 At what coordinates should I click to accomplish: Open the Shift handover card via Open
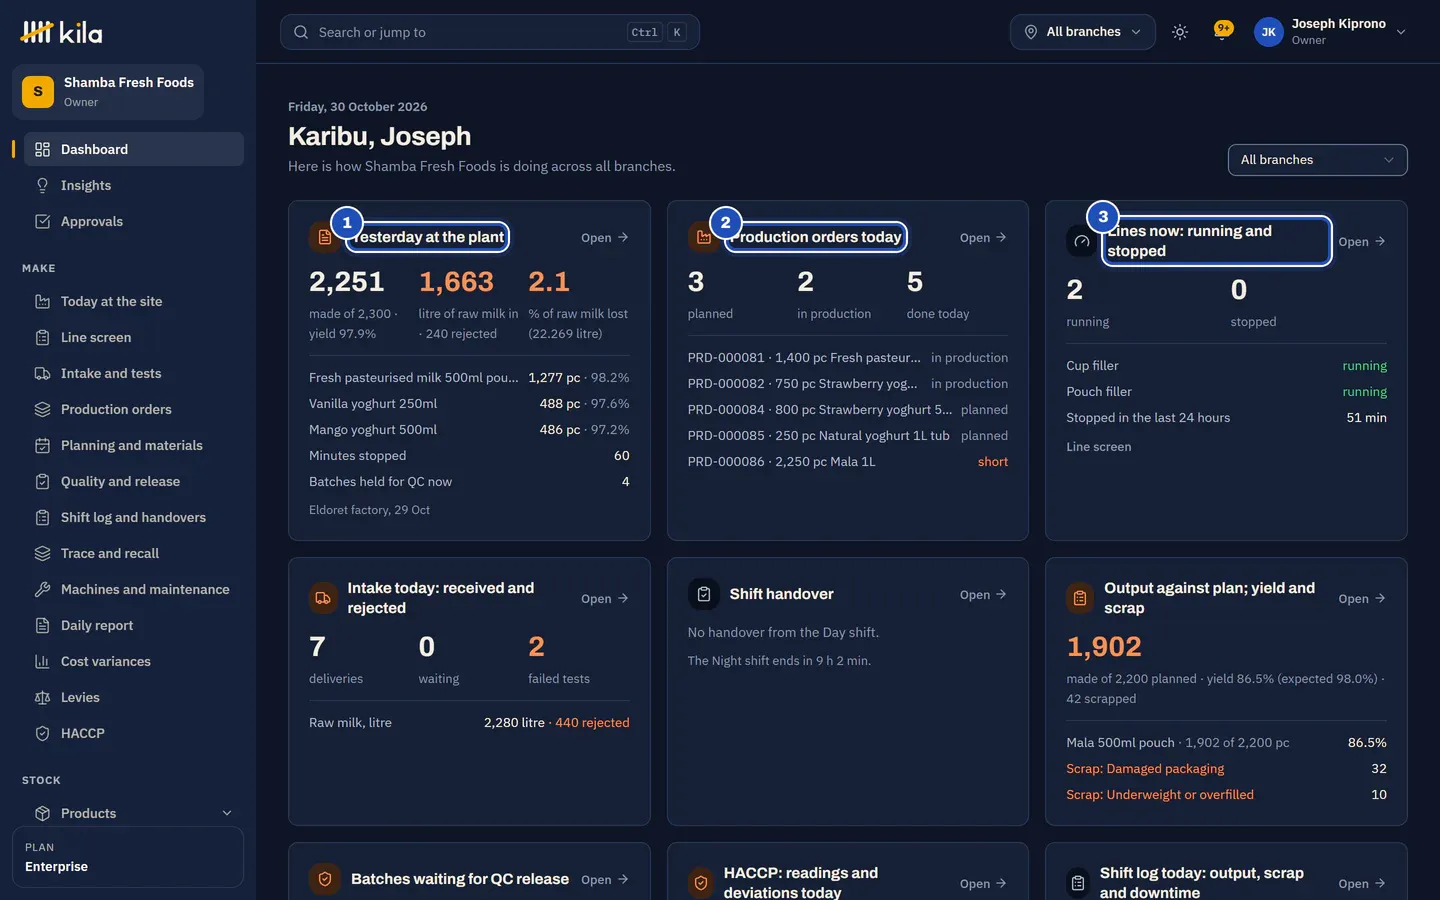[x=983, y=594]
